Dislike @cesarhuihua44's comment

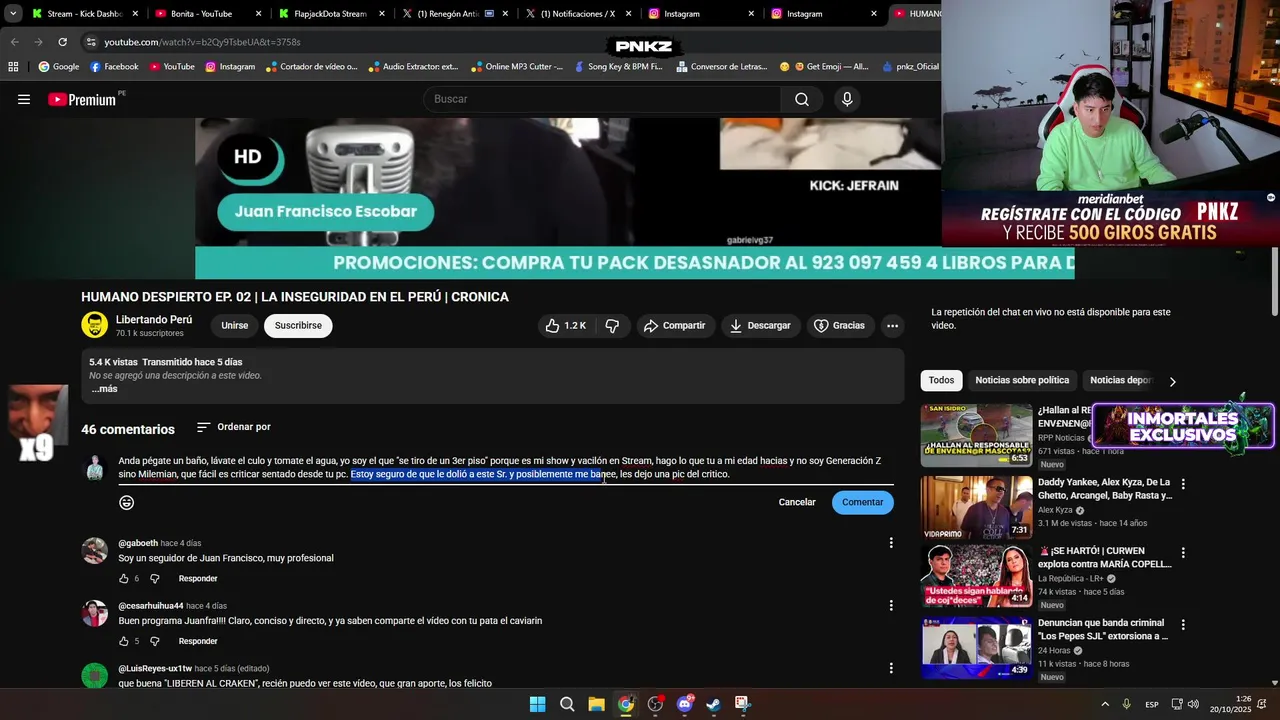pyautogui.click(x=155, y=641)
